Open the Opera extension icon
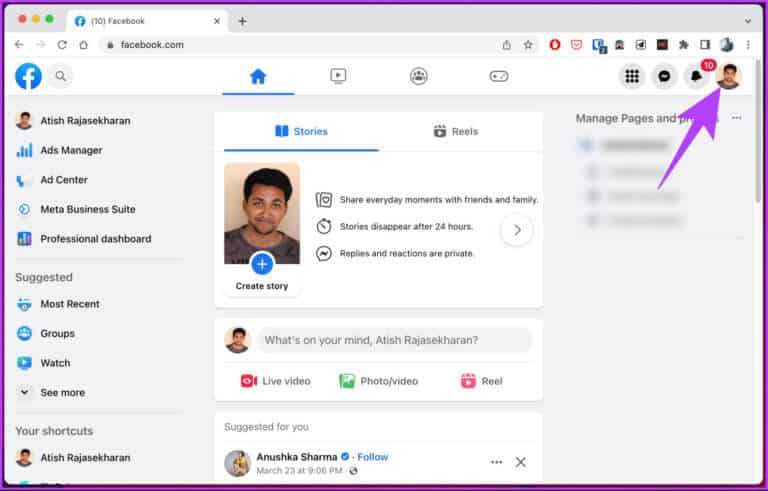This screenshot has width=768, height=491. click(x=555, y=45)
